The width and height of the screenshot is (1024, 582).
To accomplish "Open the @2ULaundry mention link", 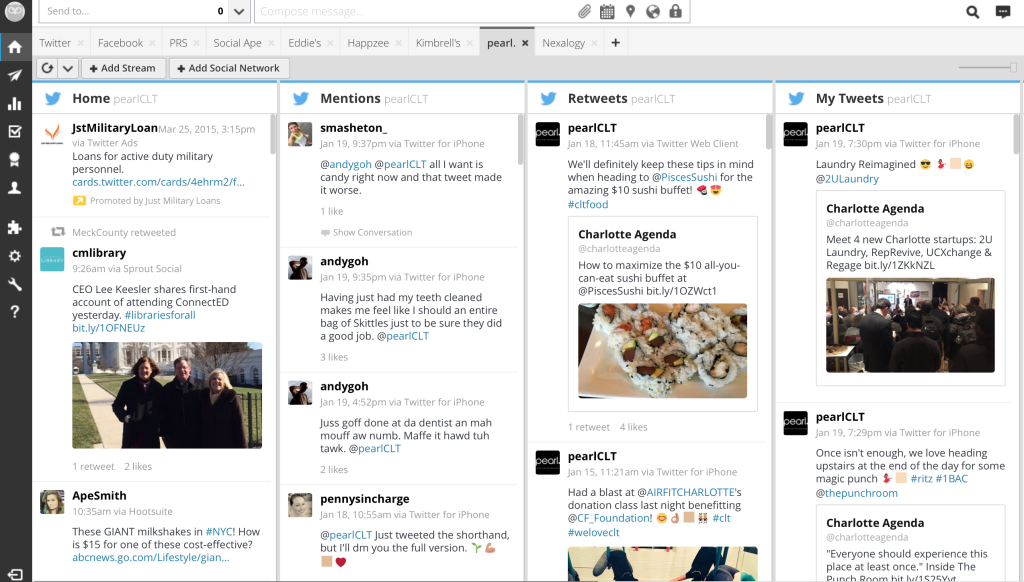I will [847, 179].
